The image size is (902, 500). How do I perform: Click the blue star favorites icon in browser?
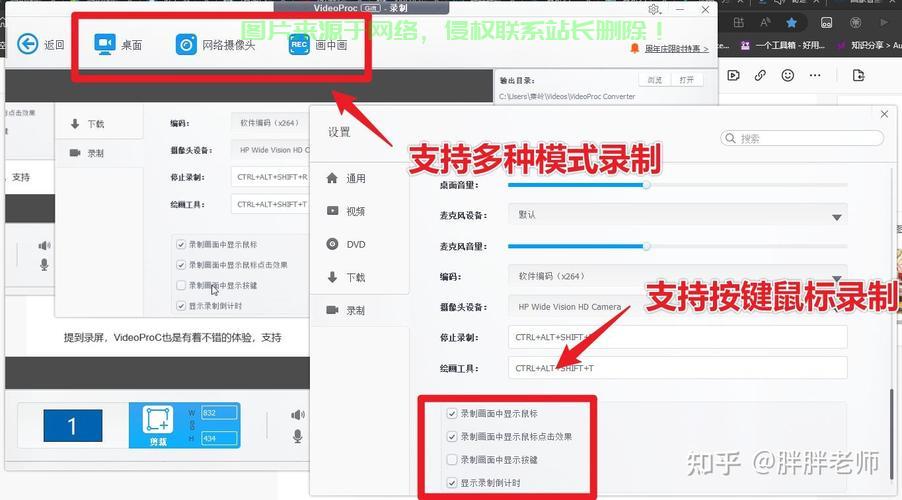pos(792,22)
